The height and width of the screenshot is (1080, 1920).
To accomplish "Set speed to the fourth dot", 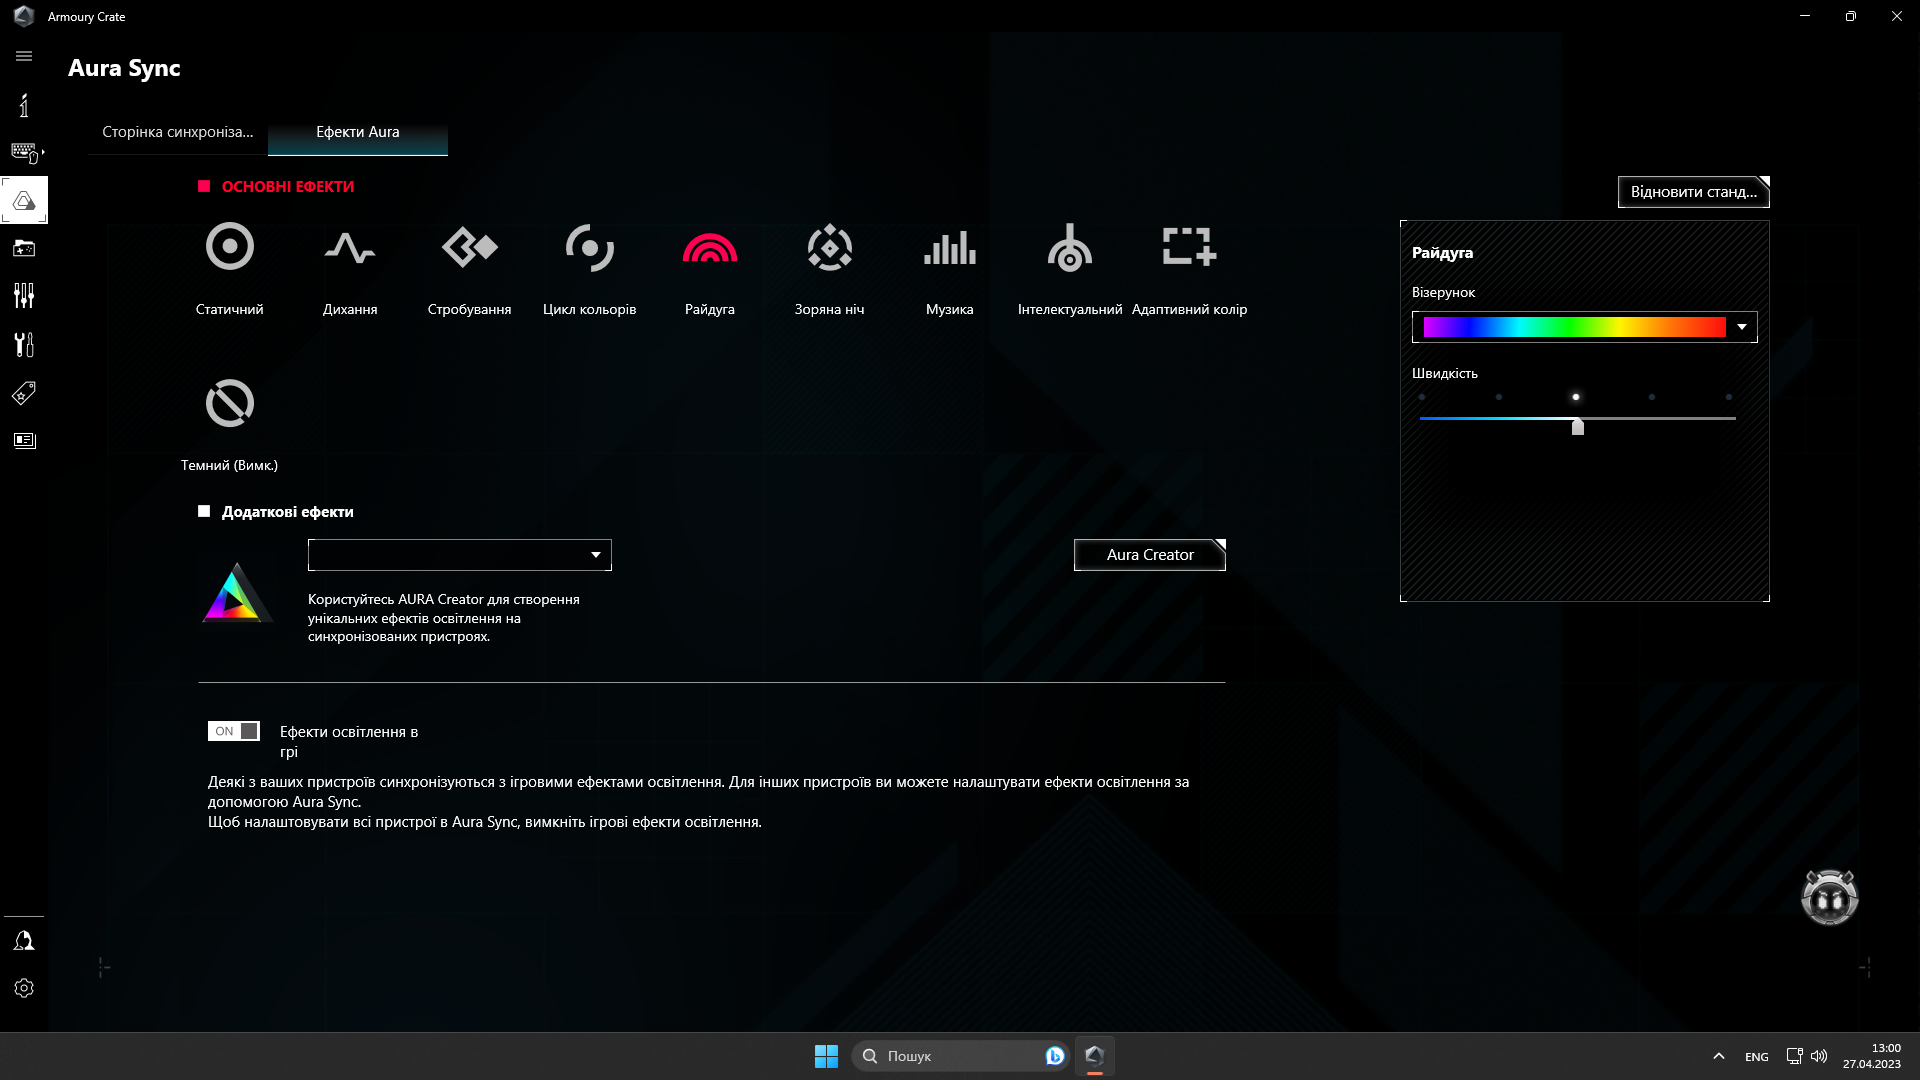I will pyautogui.click(x=1652, y=397).
